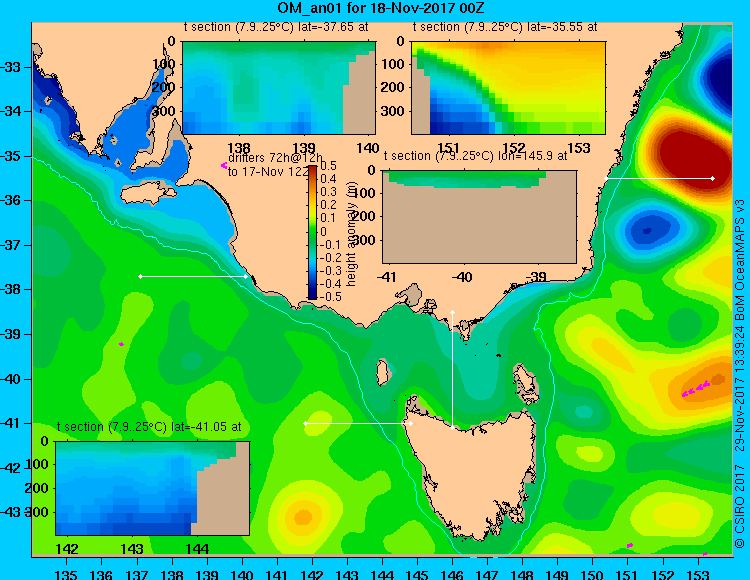Image resolution: width=750 pixels, height=580 pixels.
Task: Click the white section line west of Tasmania
Action: [x=358, y=424]
